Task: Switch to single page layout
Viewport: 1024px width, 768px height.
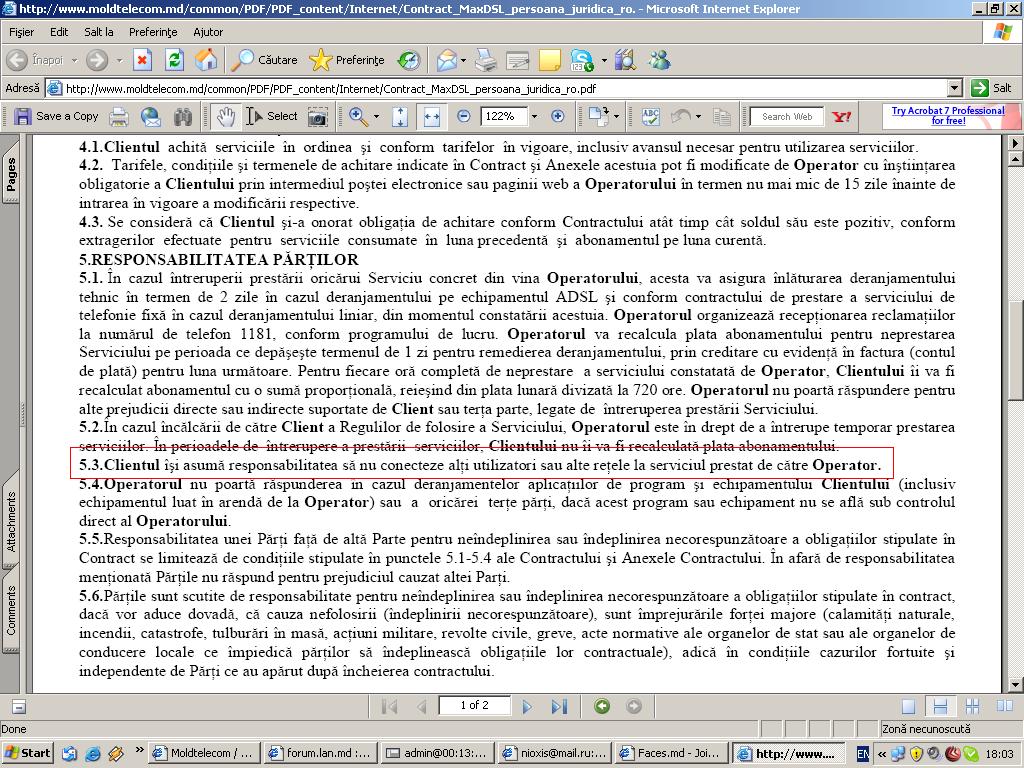Action: tap(908, 707)
